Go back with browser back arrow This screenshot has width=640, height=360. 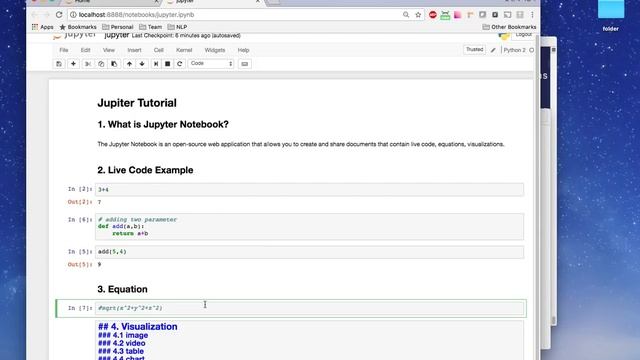point(34,15)
